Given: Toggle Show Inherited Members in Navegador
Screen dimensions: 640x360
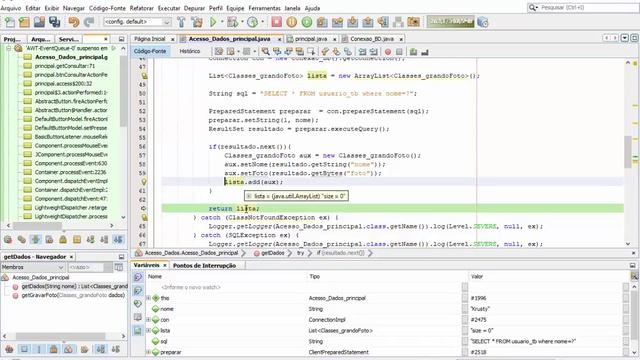Looking at the screenshot, I should tap(9, 349).
